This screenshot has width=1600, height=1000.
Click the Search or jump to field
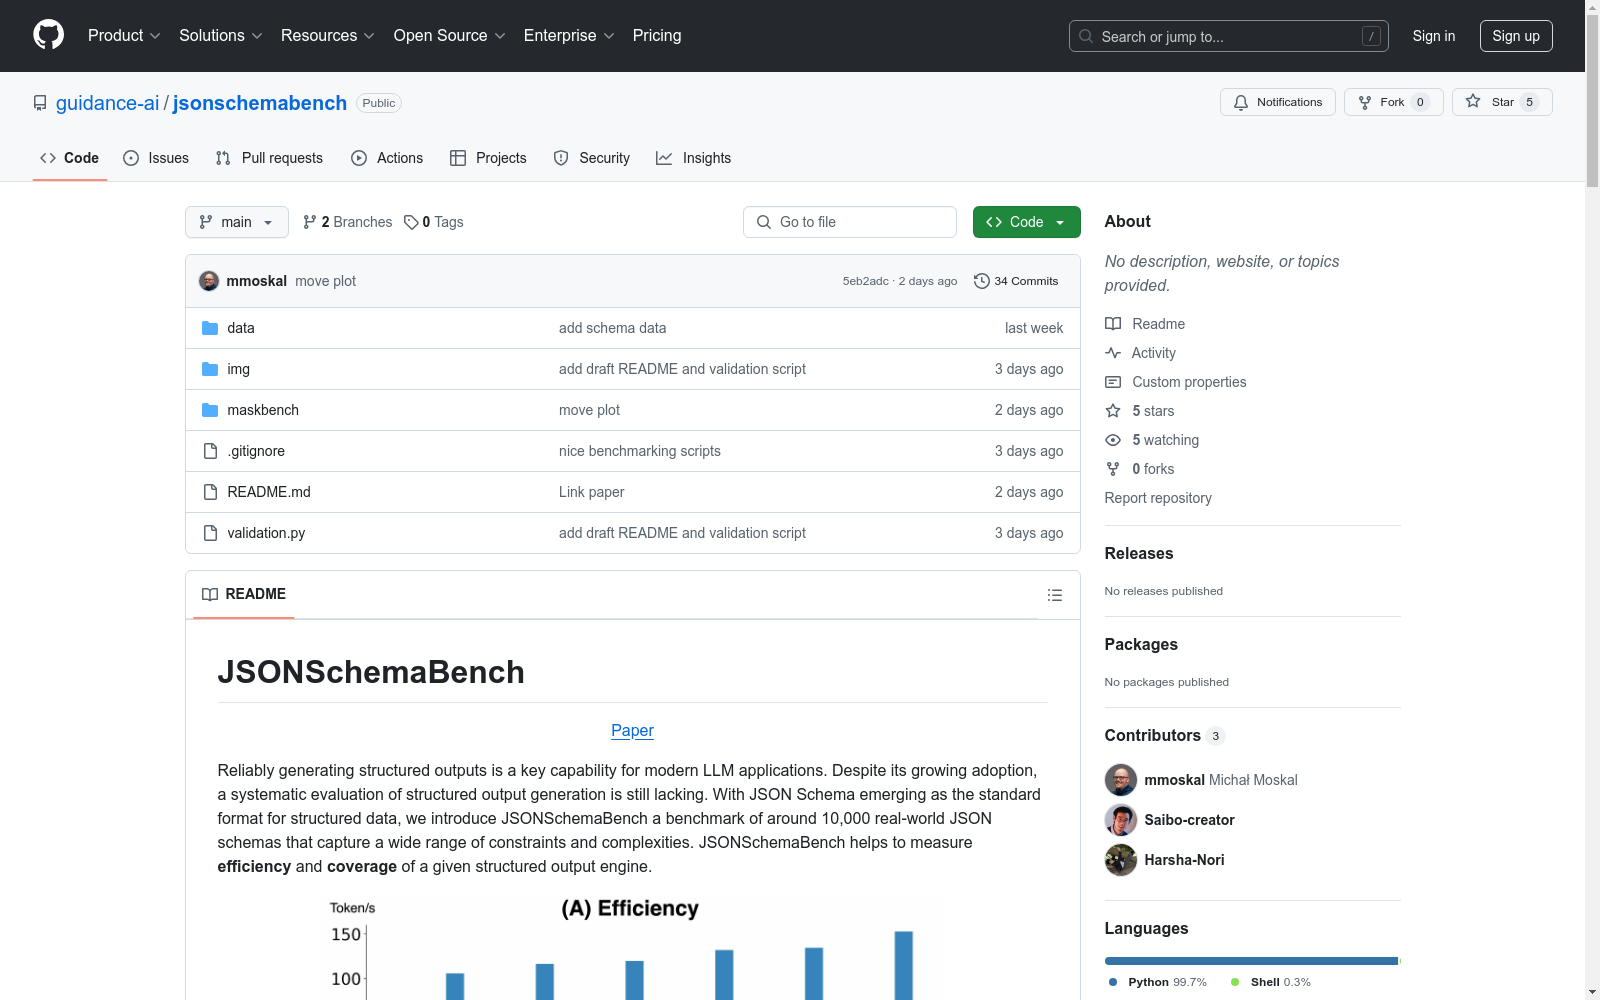[1229, 36]
